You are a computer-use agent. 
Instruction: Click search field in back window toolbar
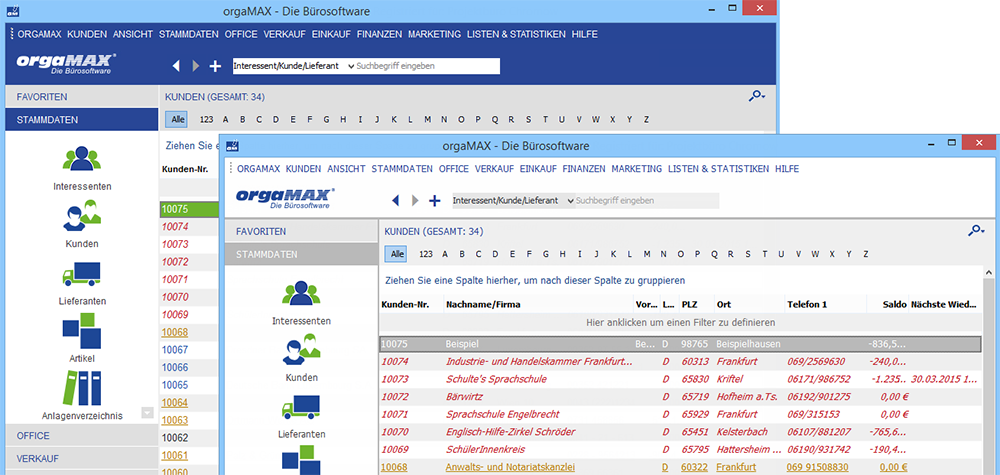427,66
